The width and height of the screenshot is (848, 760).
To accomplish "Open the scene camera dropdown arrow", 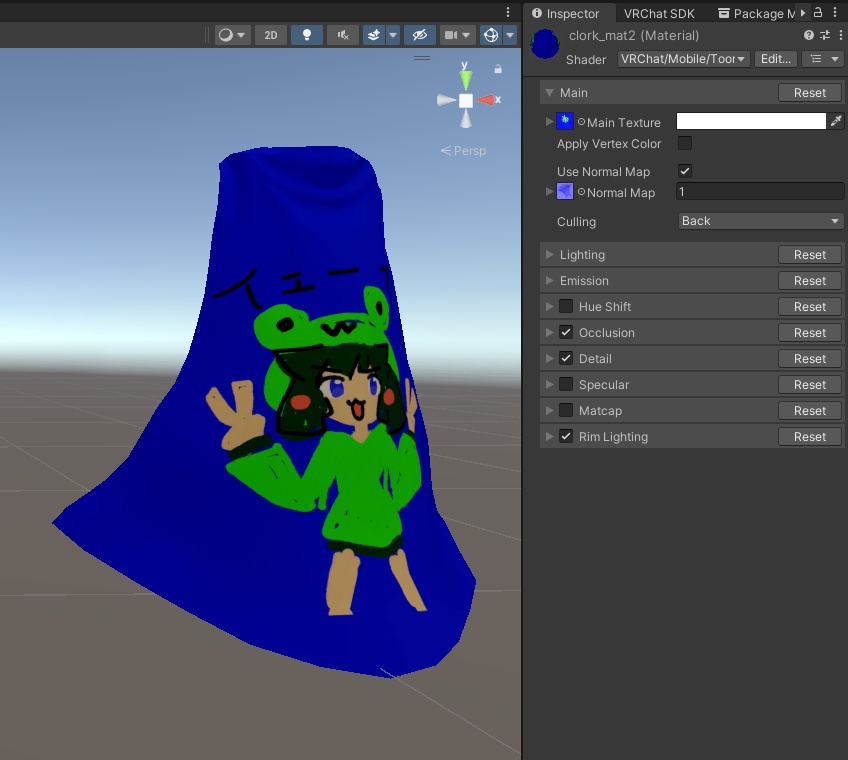I will (x=466, y=35).
